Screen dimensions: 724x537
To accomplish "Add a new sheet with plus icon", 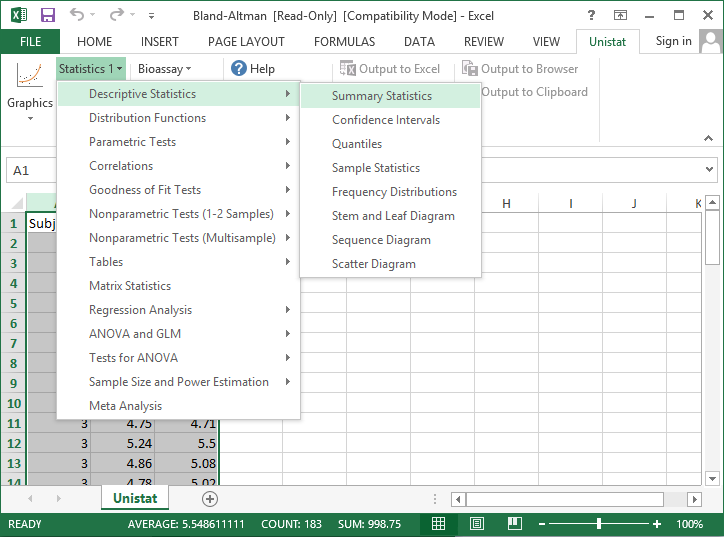I will [x=210, y=499].
